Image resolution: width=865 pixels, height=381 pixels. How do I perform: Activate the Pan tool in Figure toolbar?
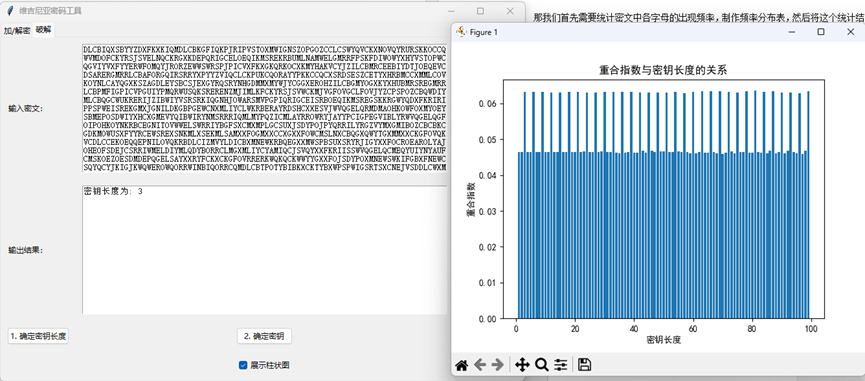pos(522,364)
